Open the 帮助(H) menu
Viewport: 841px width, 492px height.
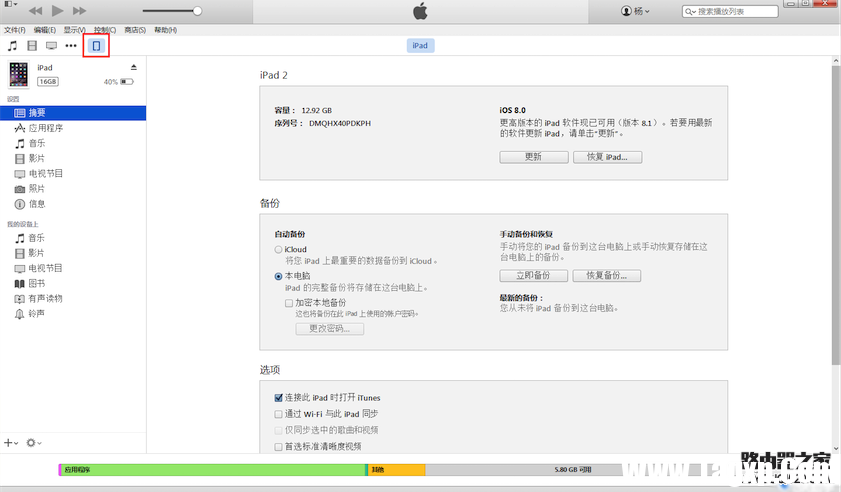pyautogui.click(x=165, y=30)
